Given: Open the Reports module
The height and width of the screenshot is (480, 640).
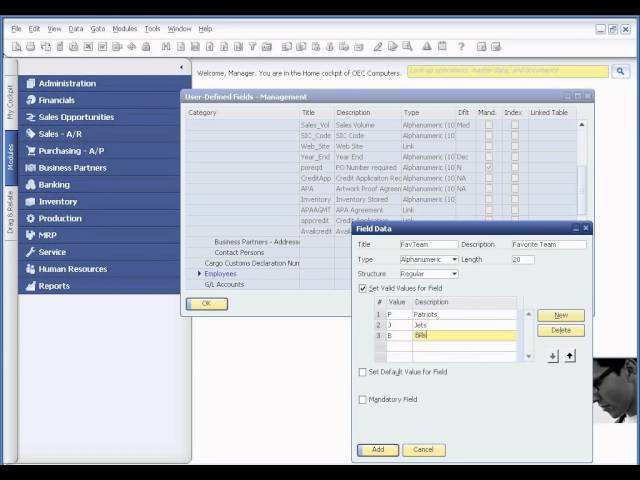Looking at the screenshot, I should tap(100, 286).
